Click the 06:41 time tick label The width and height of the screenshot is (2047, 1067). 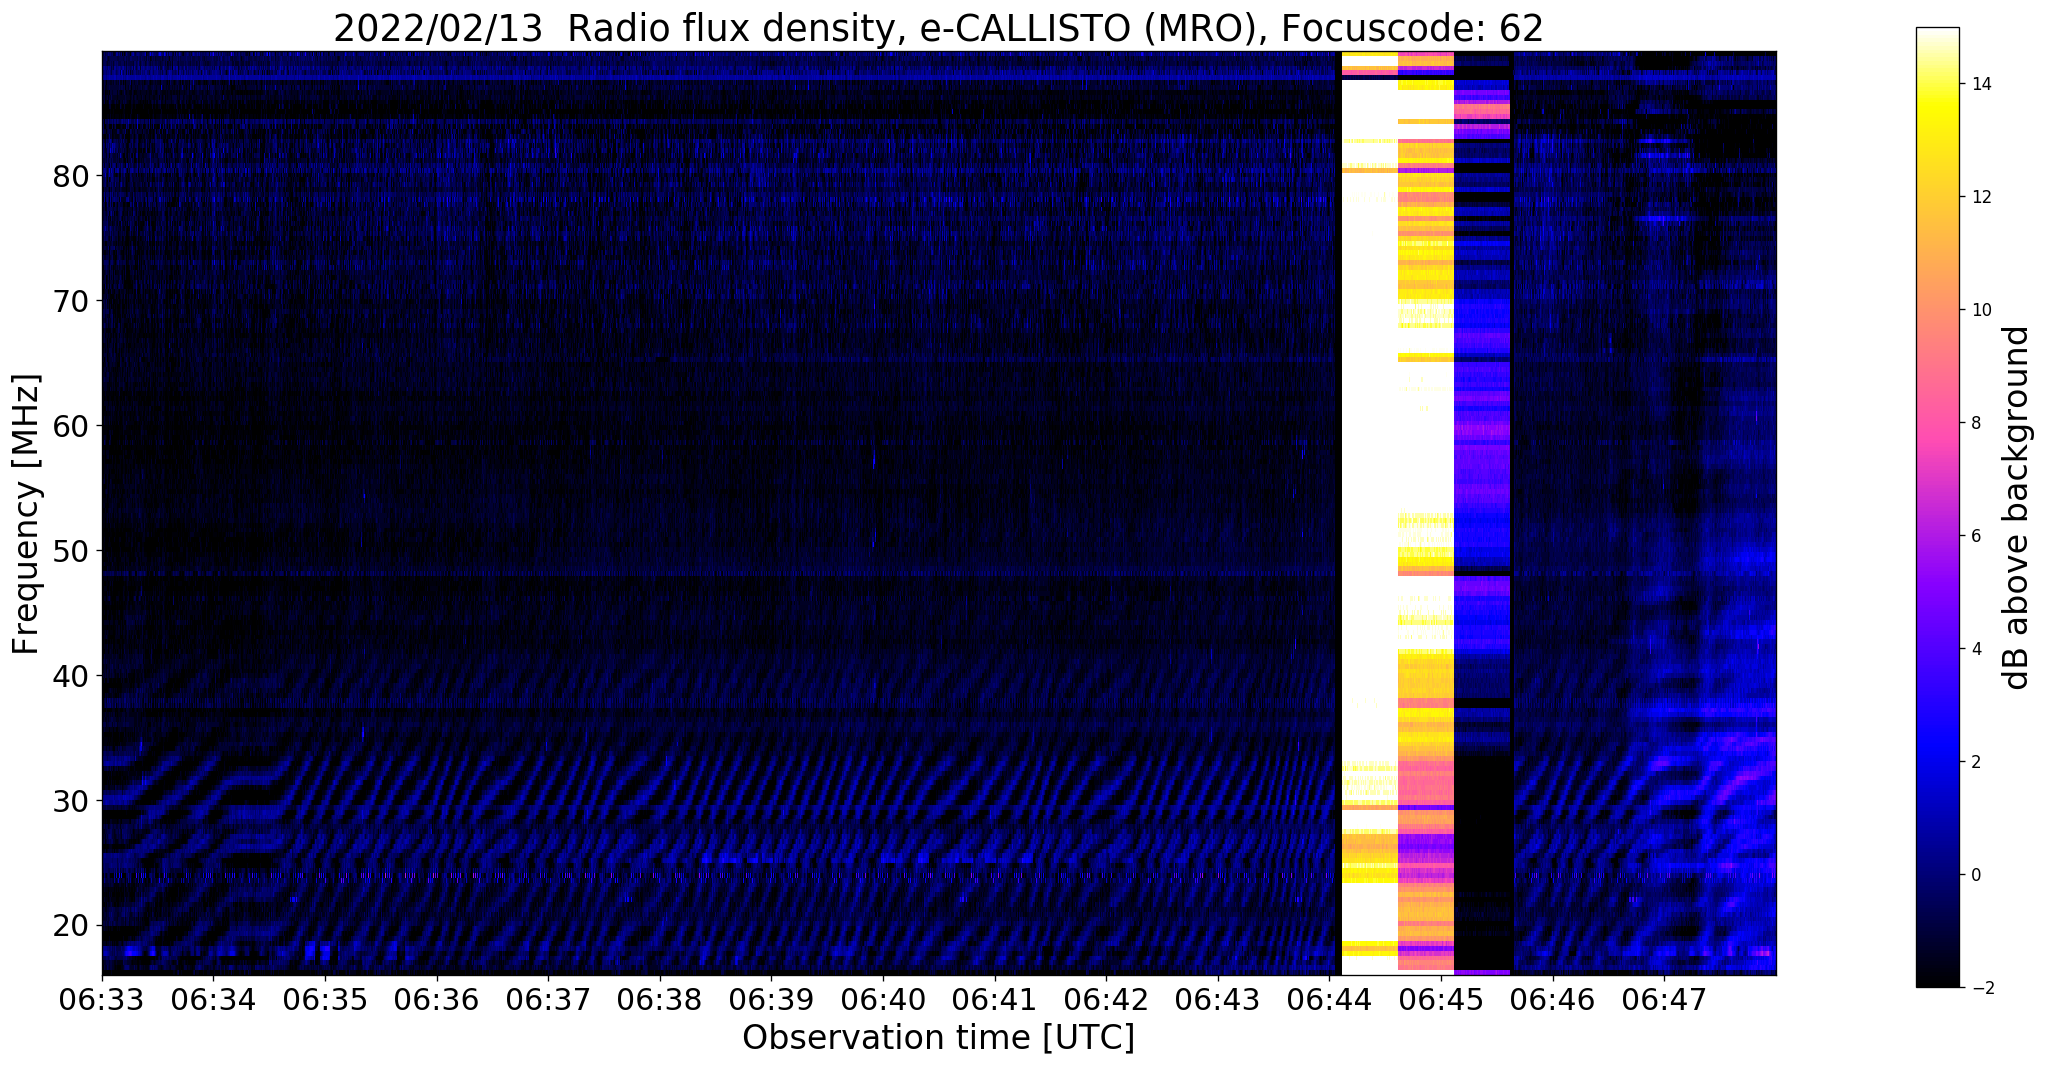click(x=994, y=998)
